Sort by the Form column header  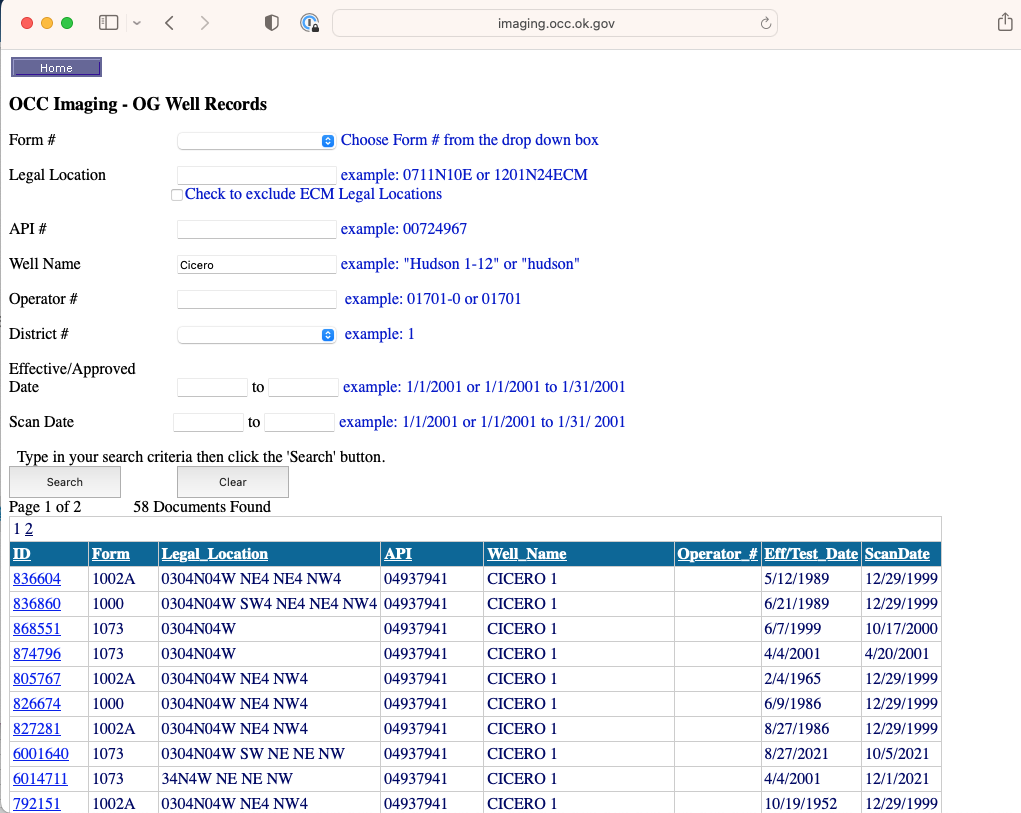(111, 554)
